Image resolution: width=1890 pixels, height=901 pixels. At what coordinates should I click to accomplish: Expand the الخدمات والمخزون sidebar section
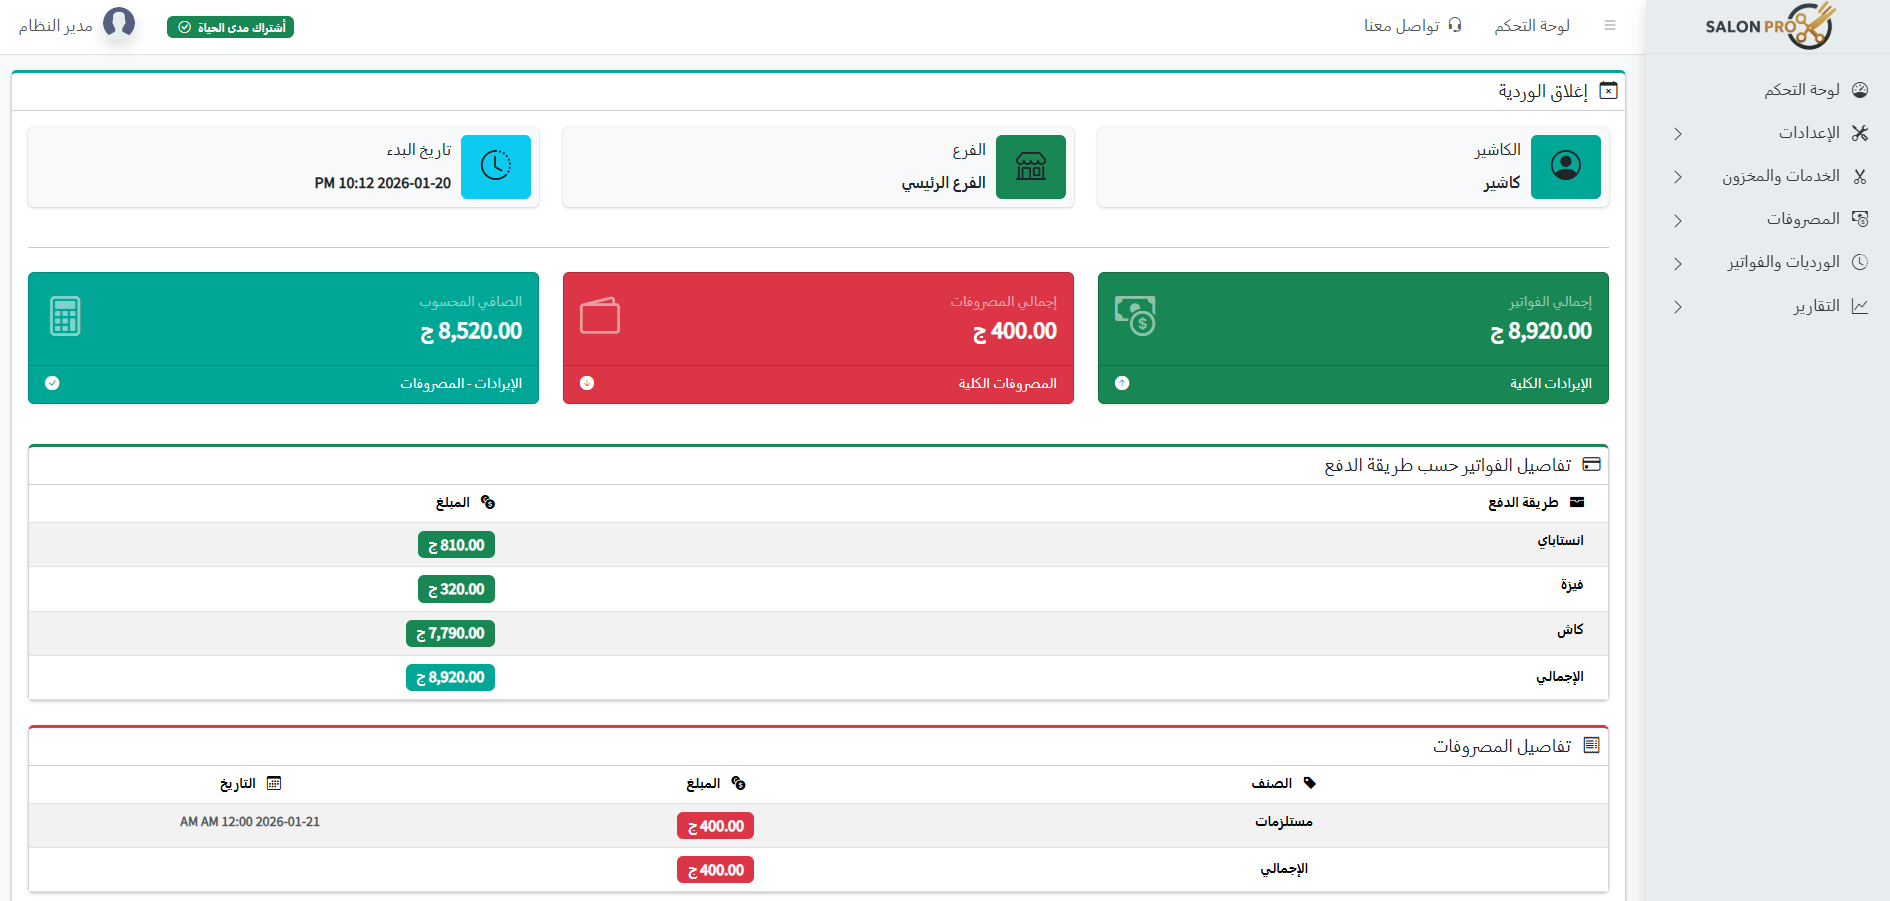pyautogui.click(x=1780, y=177)
